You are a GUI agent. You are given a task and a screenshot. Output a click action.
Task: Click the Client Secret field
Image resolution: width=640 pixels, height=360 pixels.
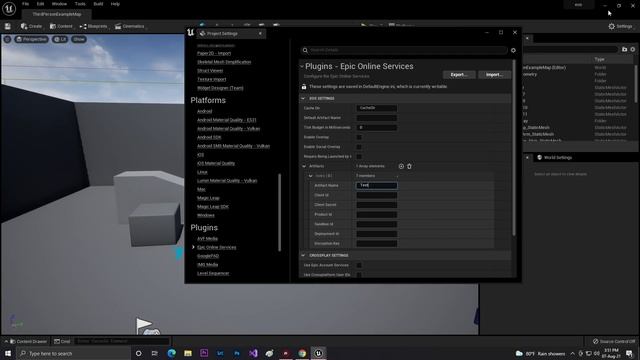376,205
